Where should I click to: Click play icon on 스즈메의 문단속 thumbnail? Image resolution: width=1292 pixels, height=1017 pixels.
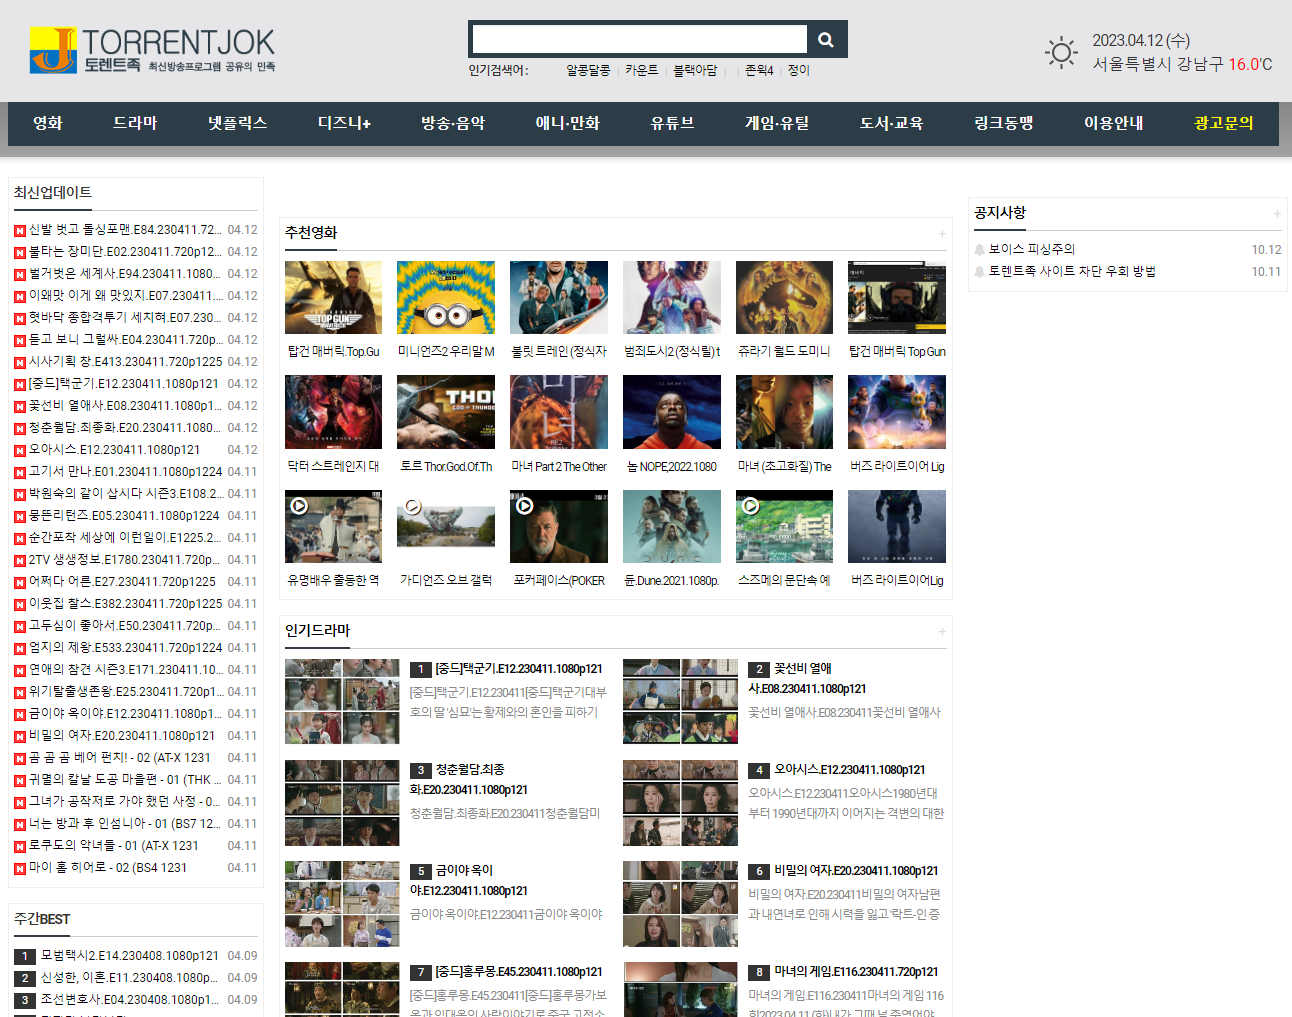pyautogui.click(x=751, y=506)
